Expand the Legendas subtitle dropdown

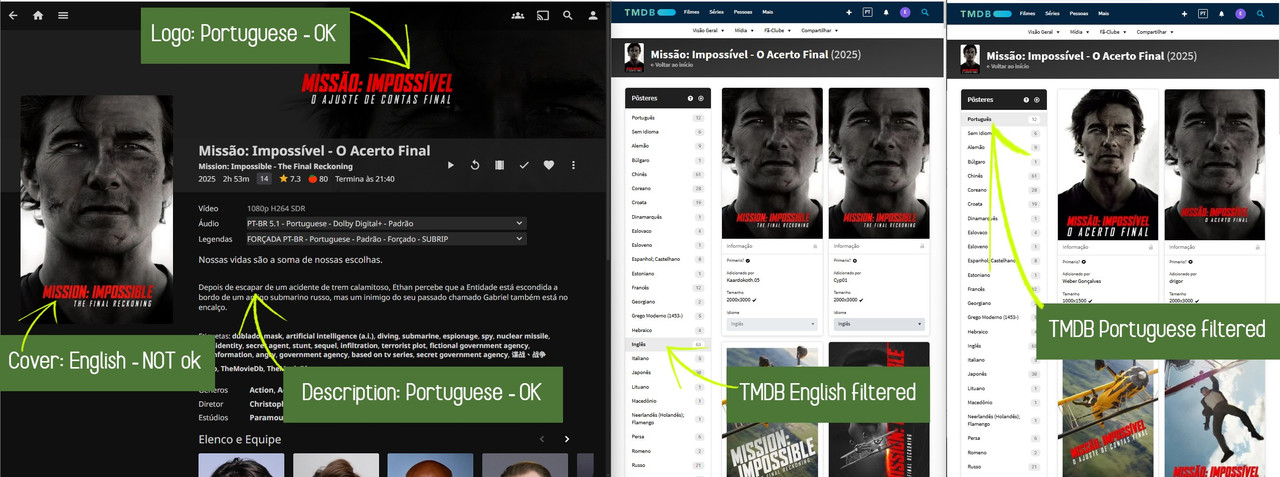(x=386, y=239)
